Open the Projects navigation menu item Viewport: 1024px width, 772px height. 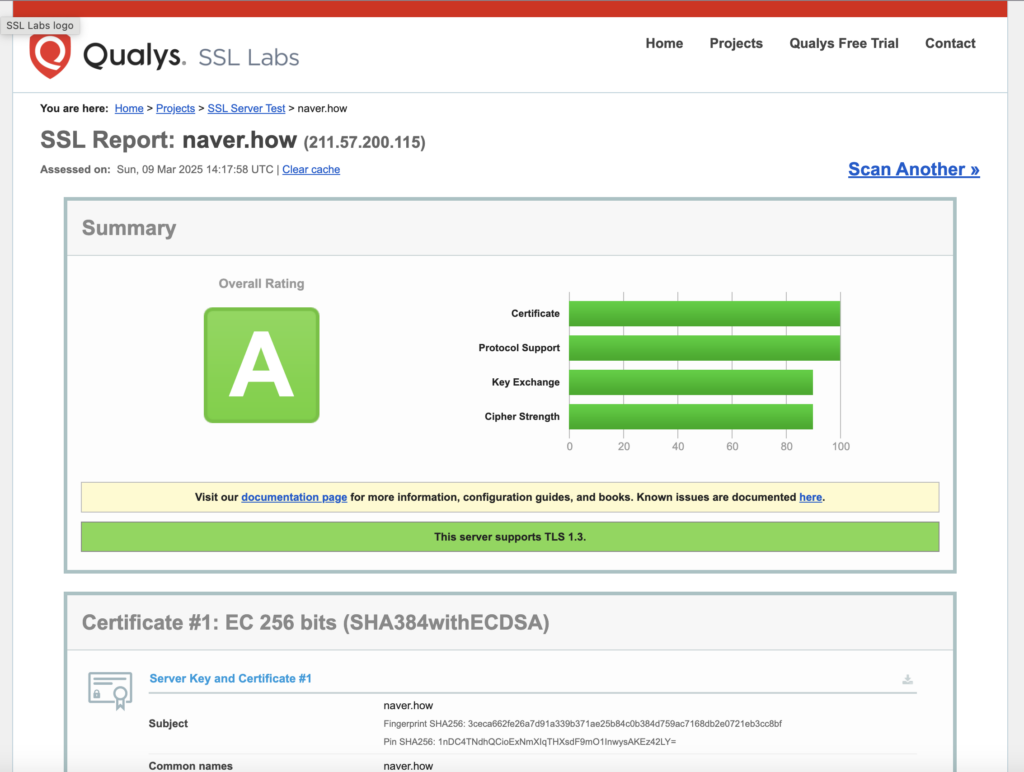click(736, 43)
